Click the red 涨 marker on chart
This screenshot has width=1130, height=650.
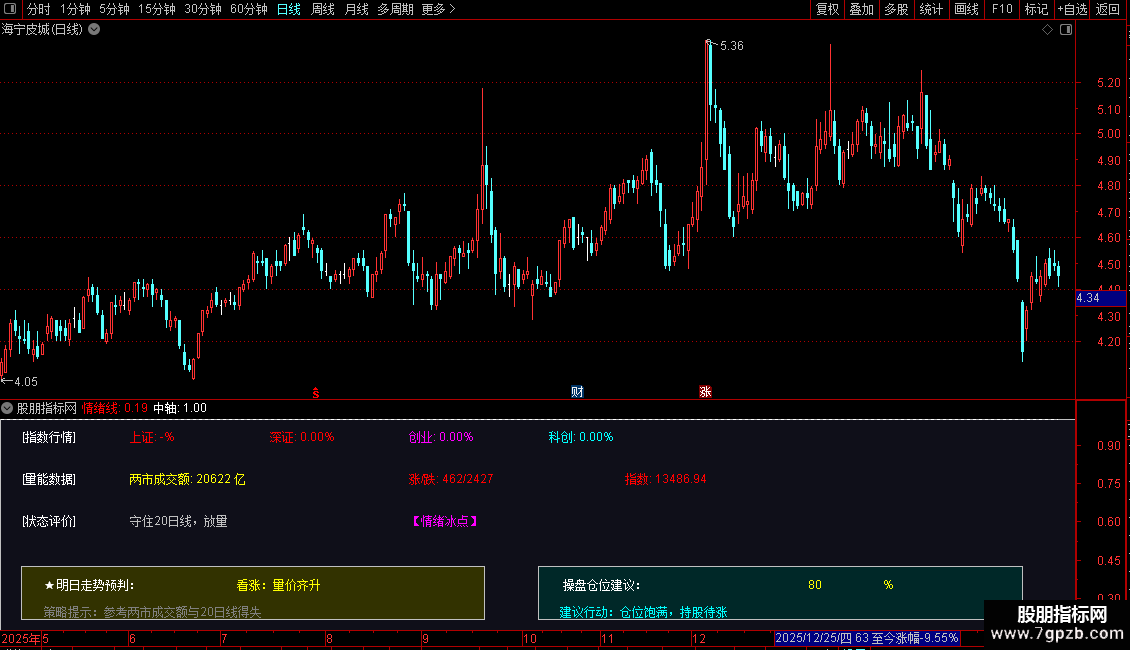point(705,391)
